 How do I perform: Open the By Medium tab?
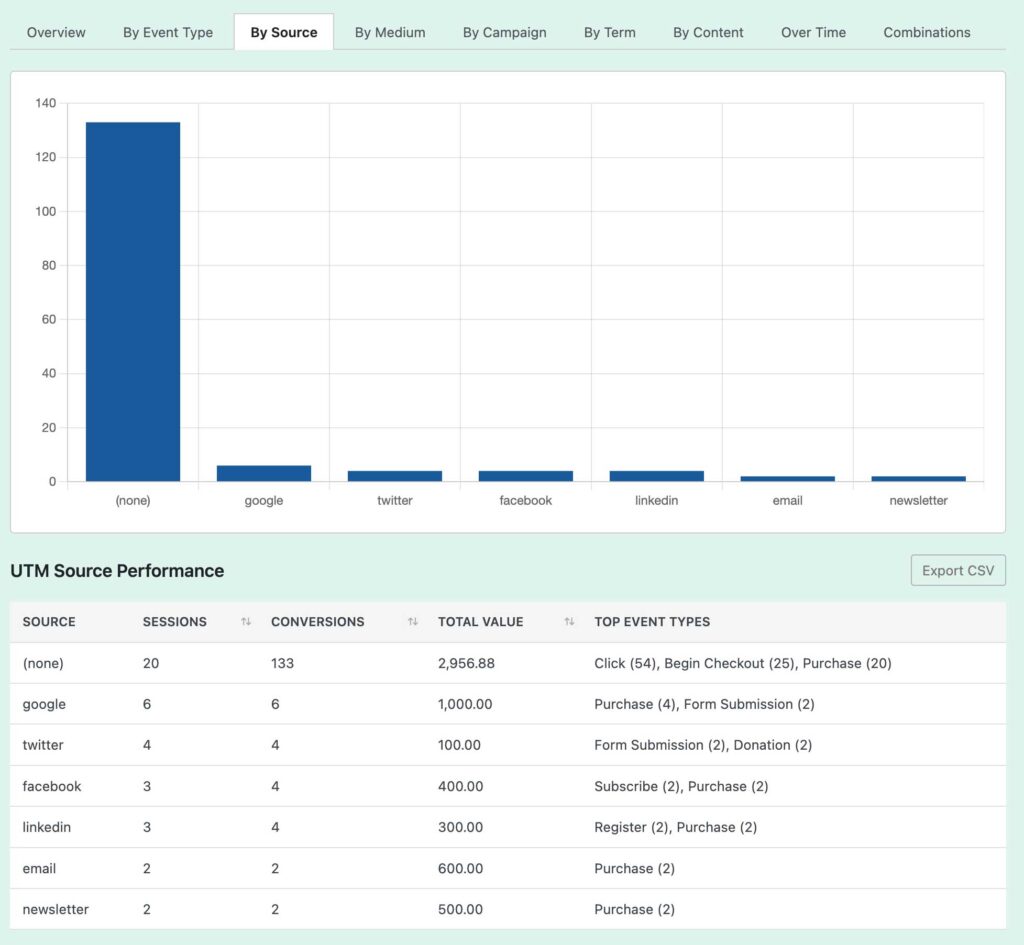pos(390,32)
